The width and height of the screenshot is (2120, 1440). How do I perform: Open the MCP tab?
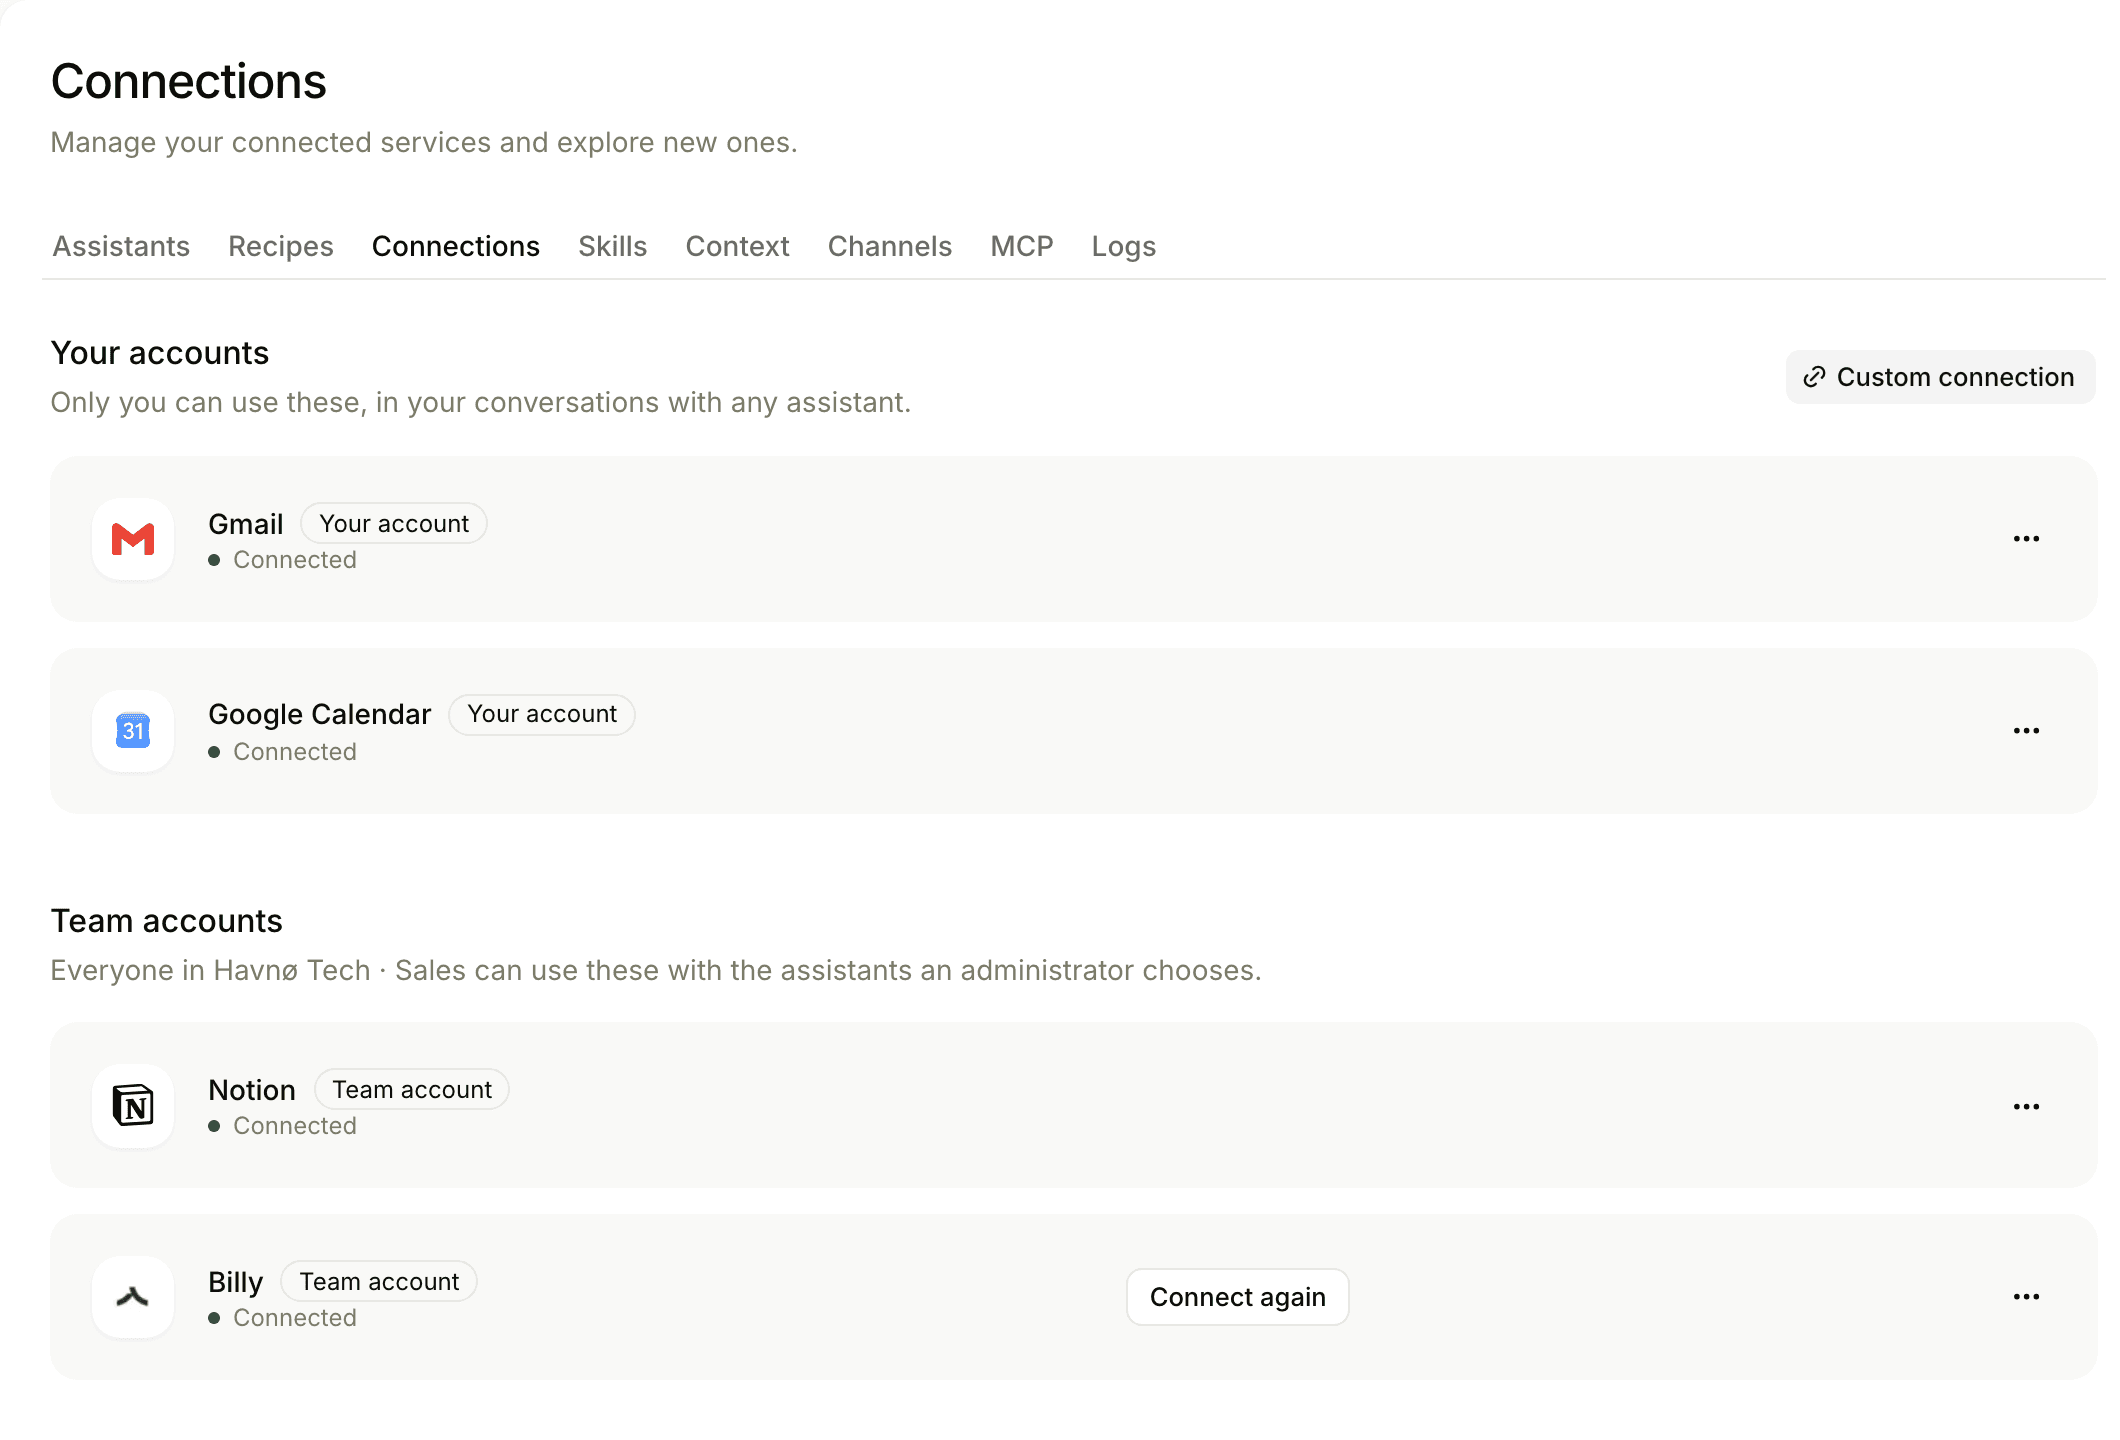1022,246
